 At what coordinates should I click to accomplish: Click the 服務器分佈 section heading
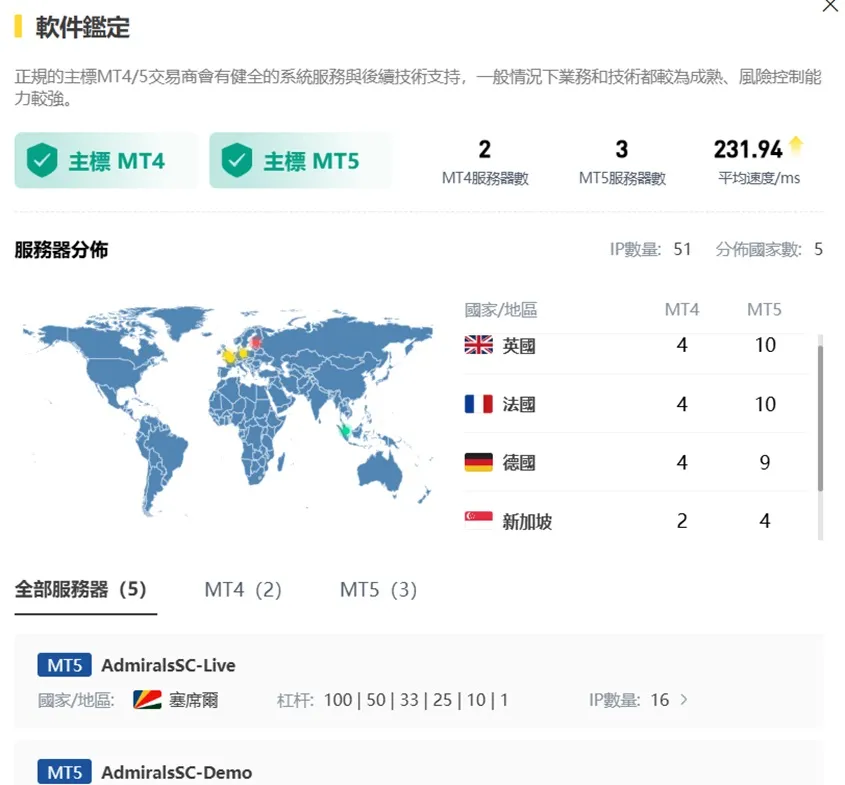[61, 249]
